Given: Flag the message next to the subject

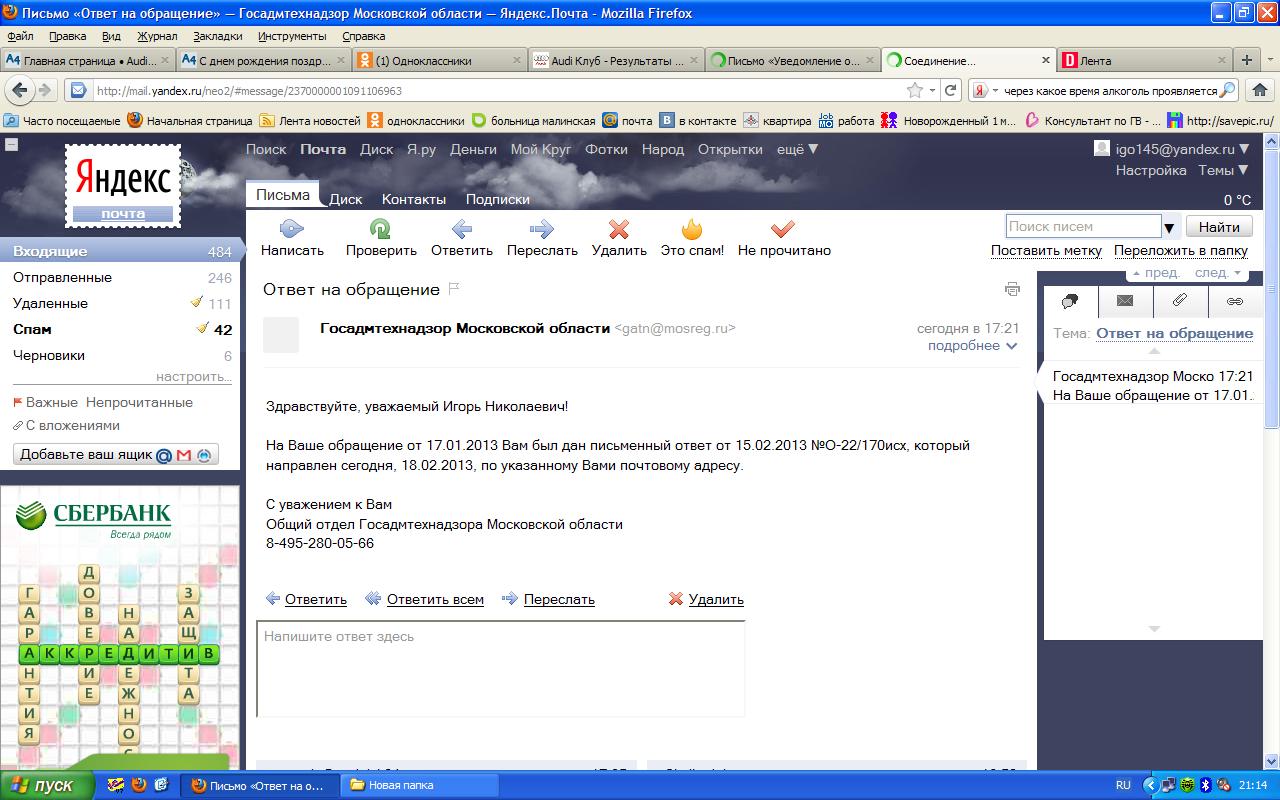Looking at the screenshot, I should pos(453,289).
